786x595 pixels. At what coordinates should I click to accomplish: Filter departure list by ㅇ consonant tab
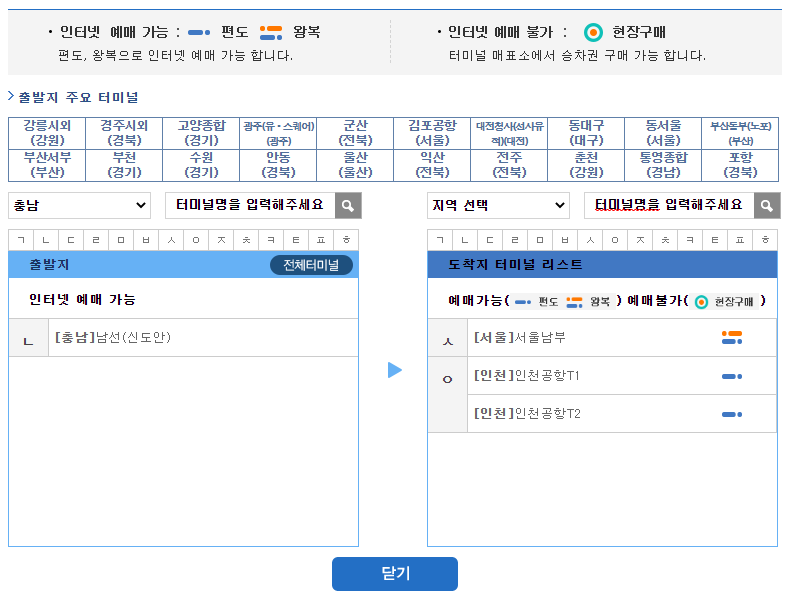[196, 240]
